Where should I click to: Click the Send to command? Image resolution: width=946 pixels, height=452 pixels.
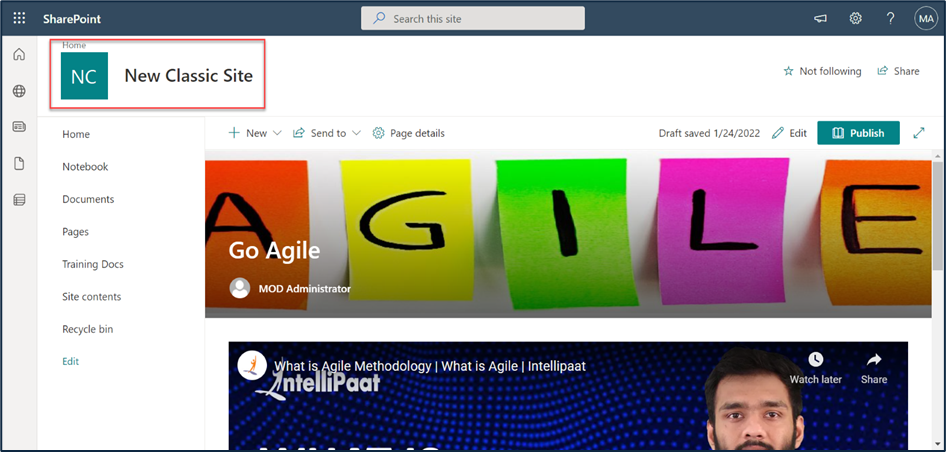point(320,133)
